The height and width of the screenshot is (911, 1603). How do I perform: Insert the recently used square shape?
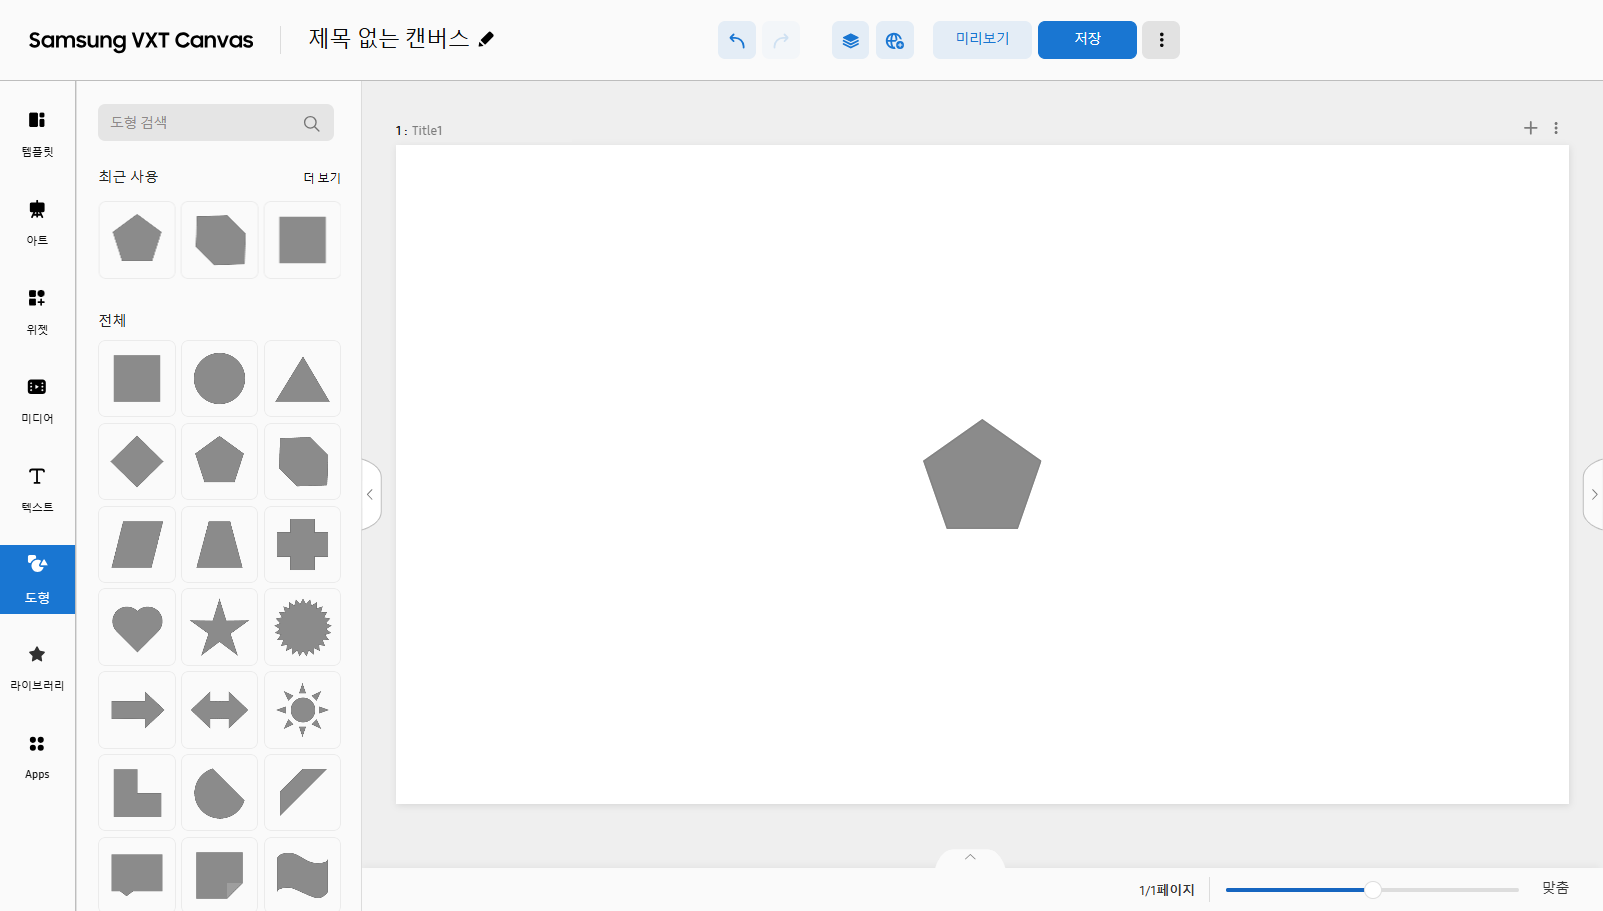tap(303, 240)
